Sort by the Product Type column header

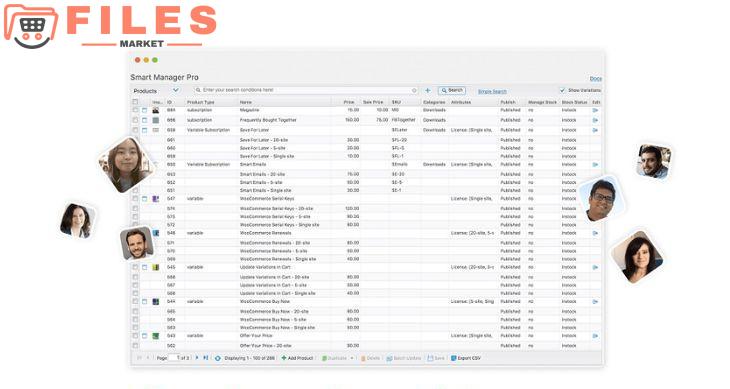[201, 102]
